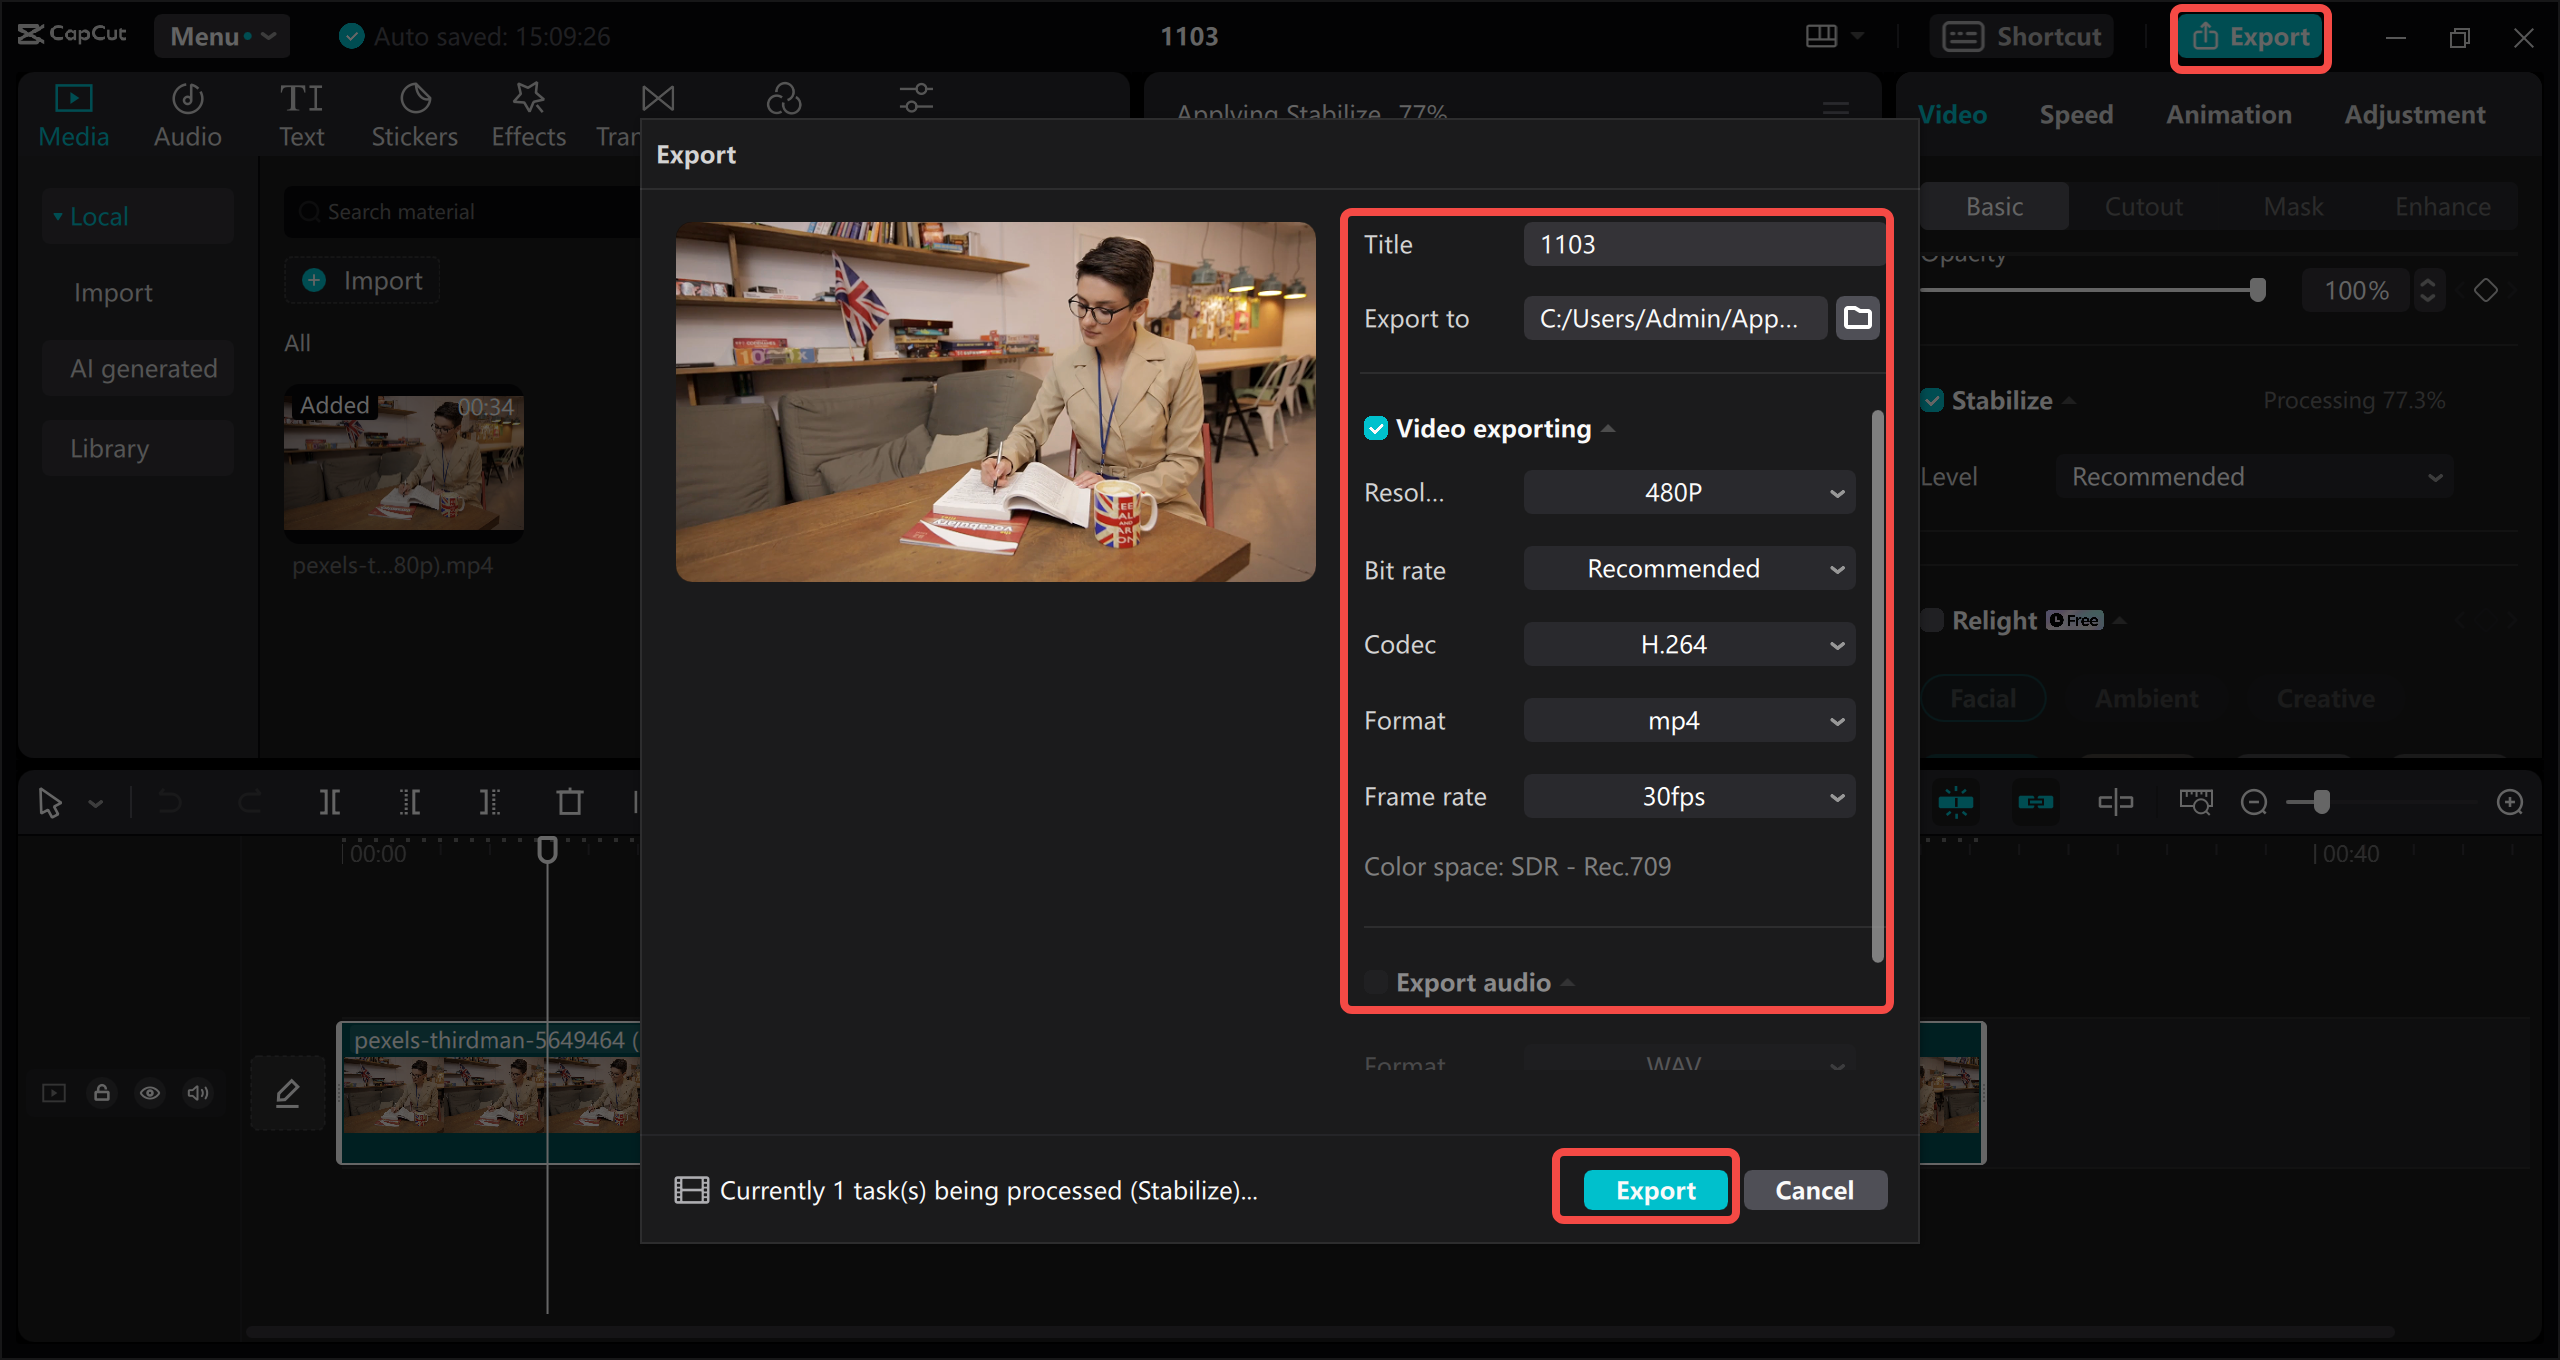
Task: Click Cancel to dismiss export dialog
Action: 1813,1189
